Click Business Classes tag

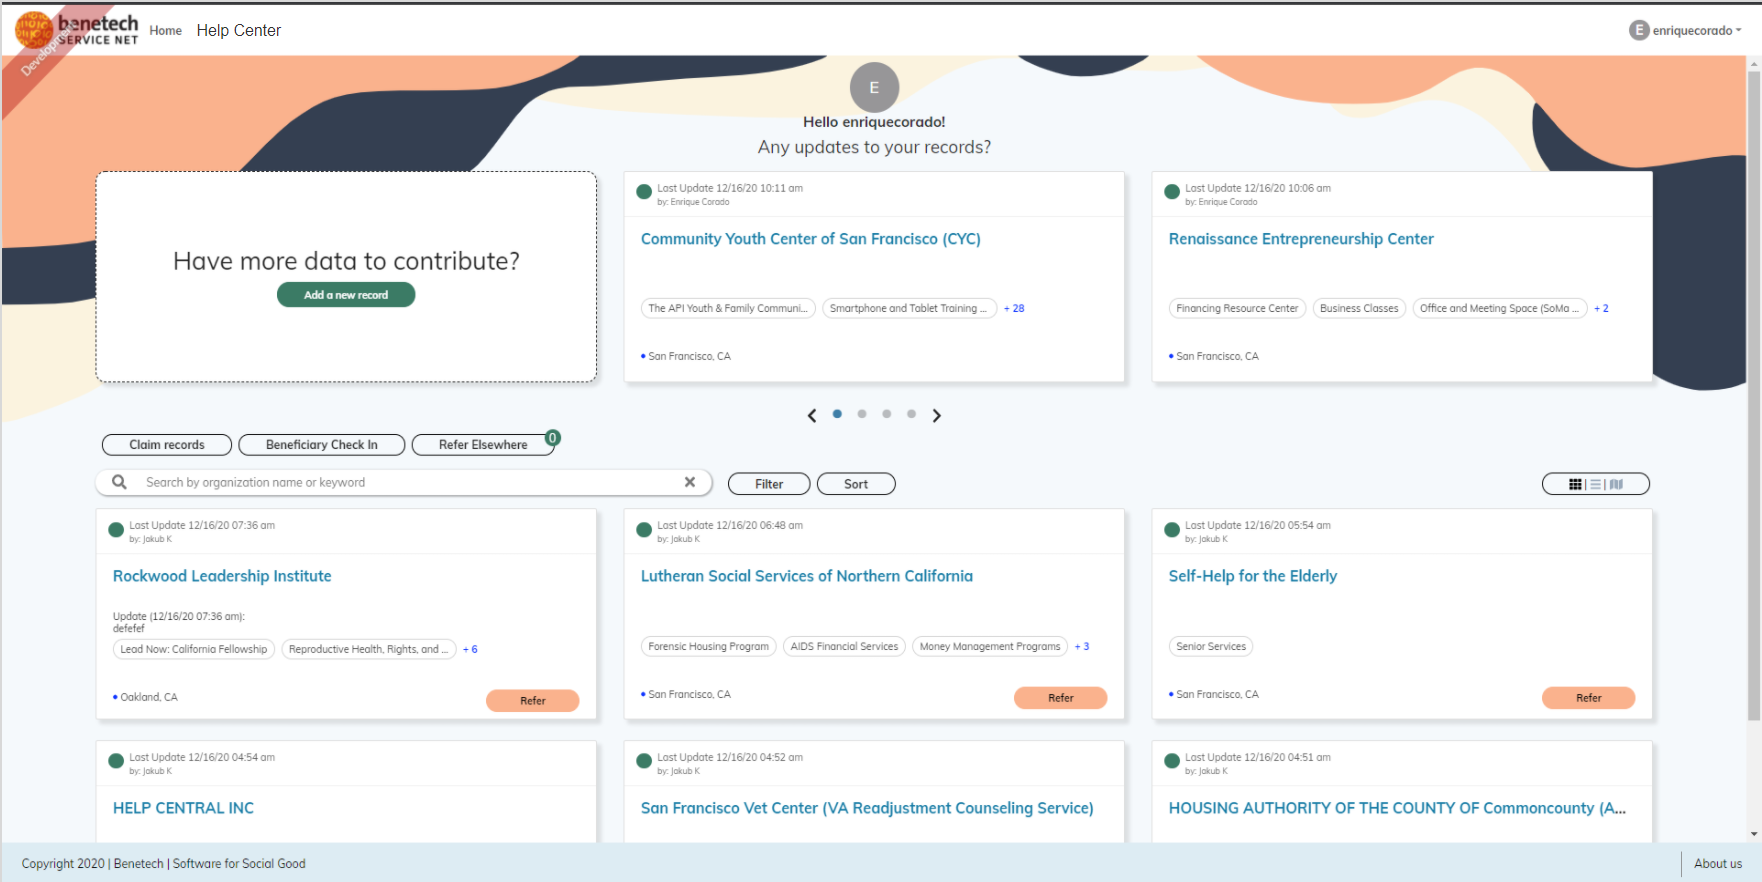(1359, 308)
